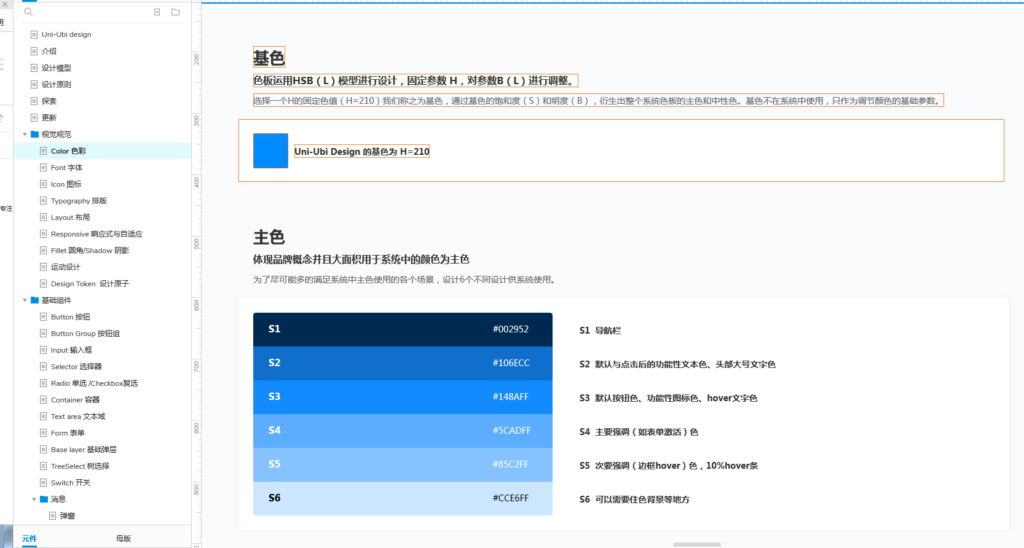
Task: Open the Switch 开关 page
Action: coord(71,482)
